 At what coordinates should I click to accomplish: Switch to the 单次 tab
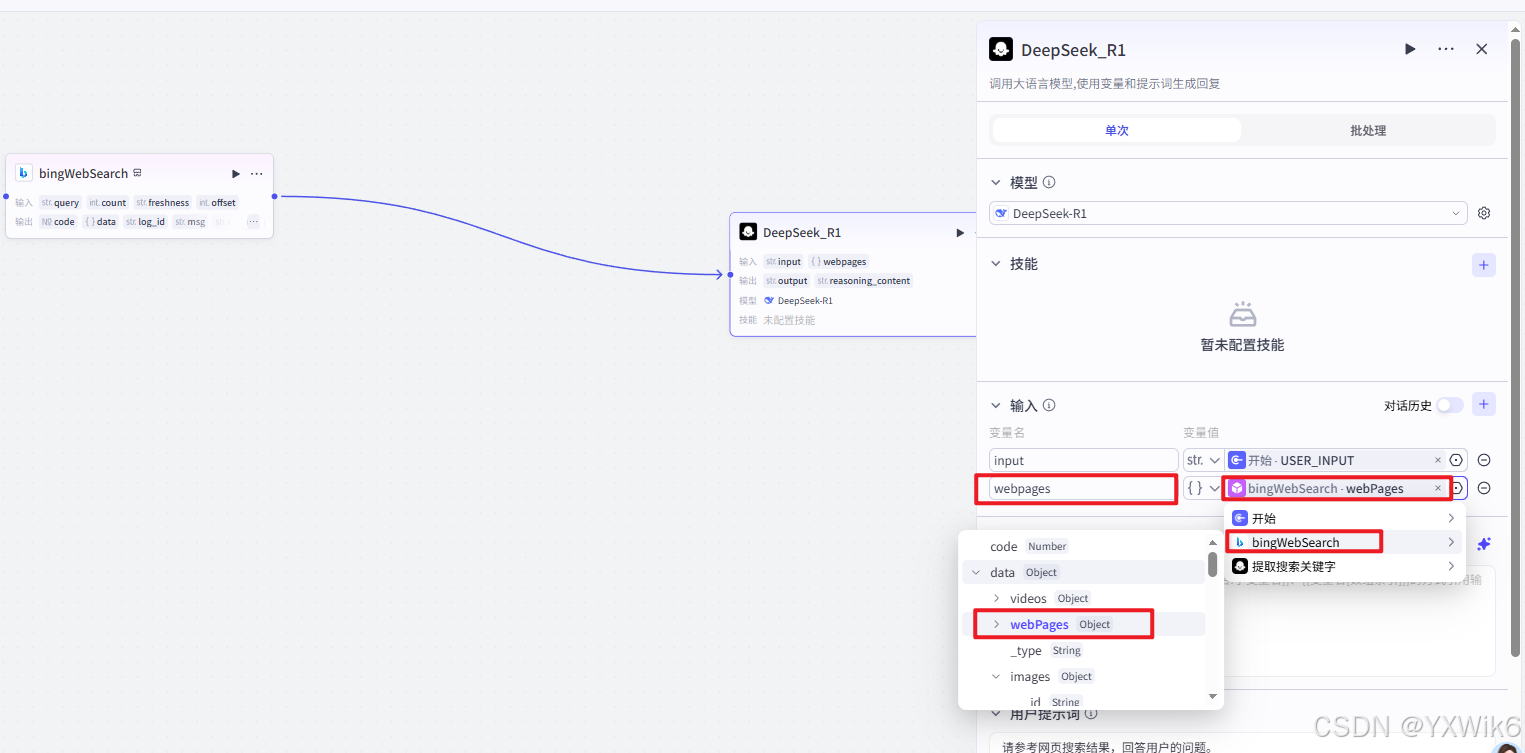[x=1117, y=130]
